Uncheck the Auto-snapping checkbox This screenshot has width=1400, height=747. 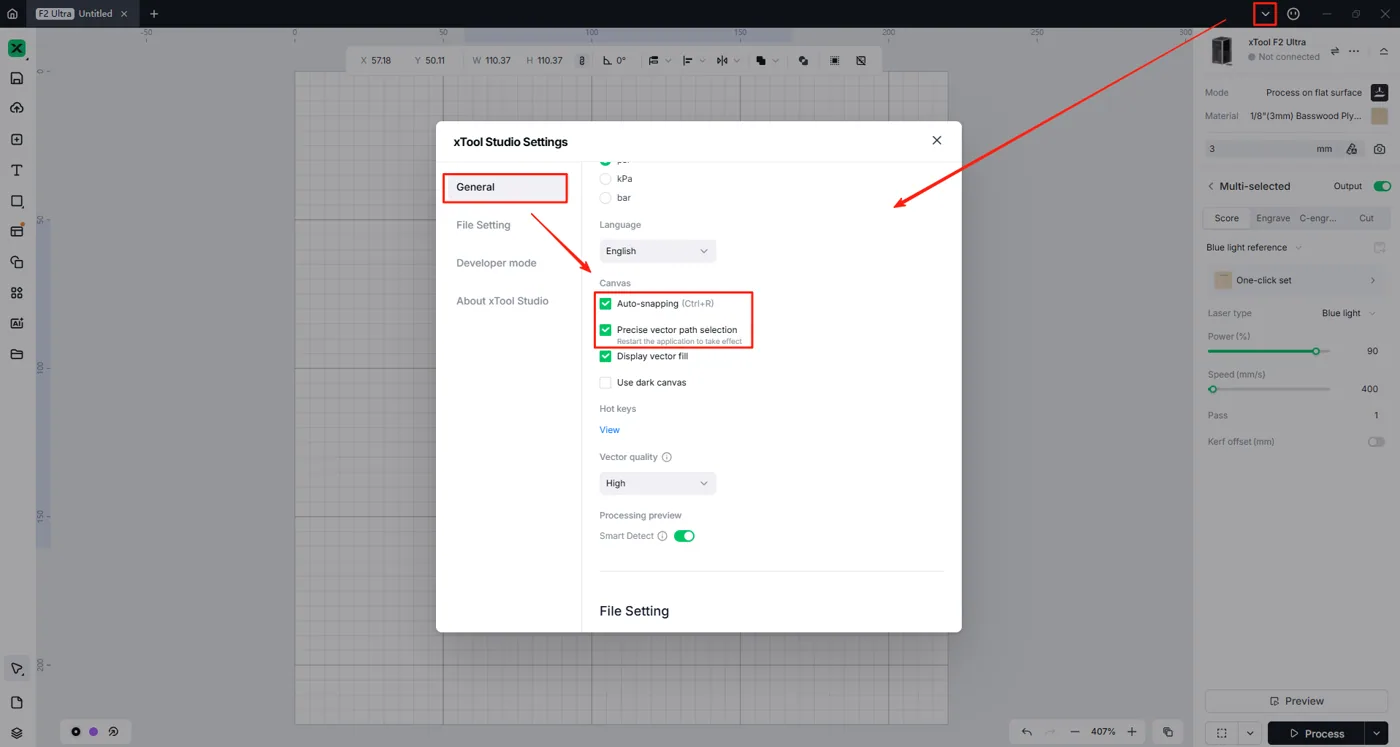pyautogui.click(x=605, y=303)
